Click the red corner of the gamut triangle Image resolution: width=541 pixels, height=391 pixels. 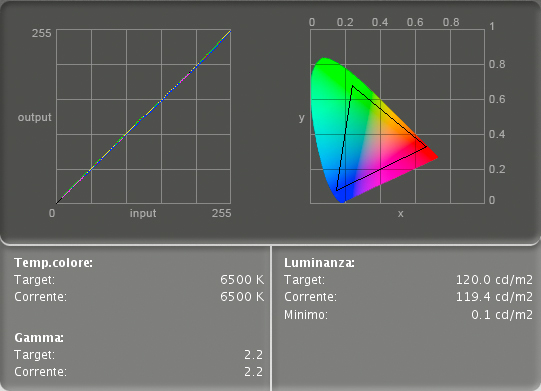(427, 147)
